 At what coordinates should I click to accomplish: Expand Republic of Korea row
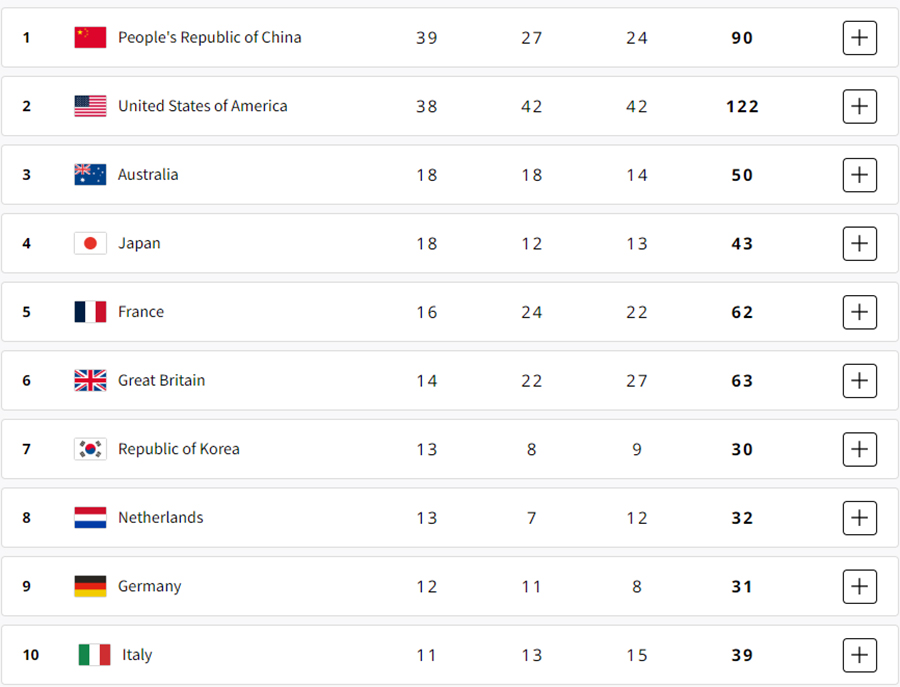pos(859,449)
